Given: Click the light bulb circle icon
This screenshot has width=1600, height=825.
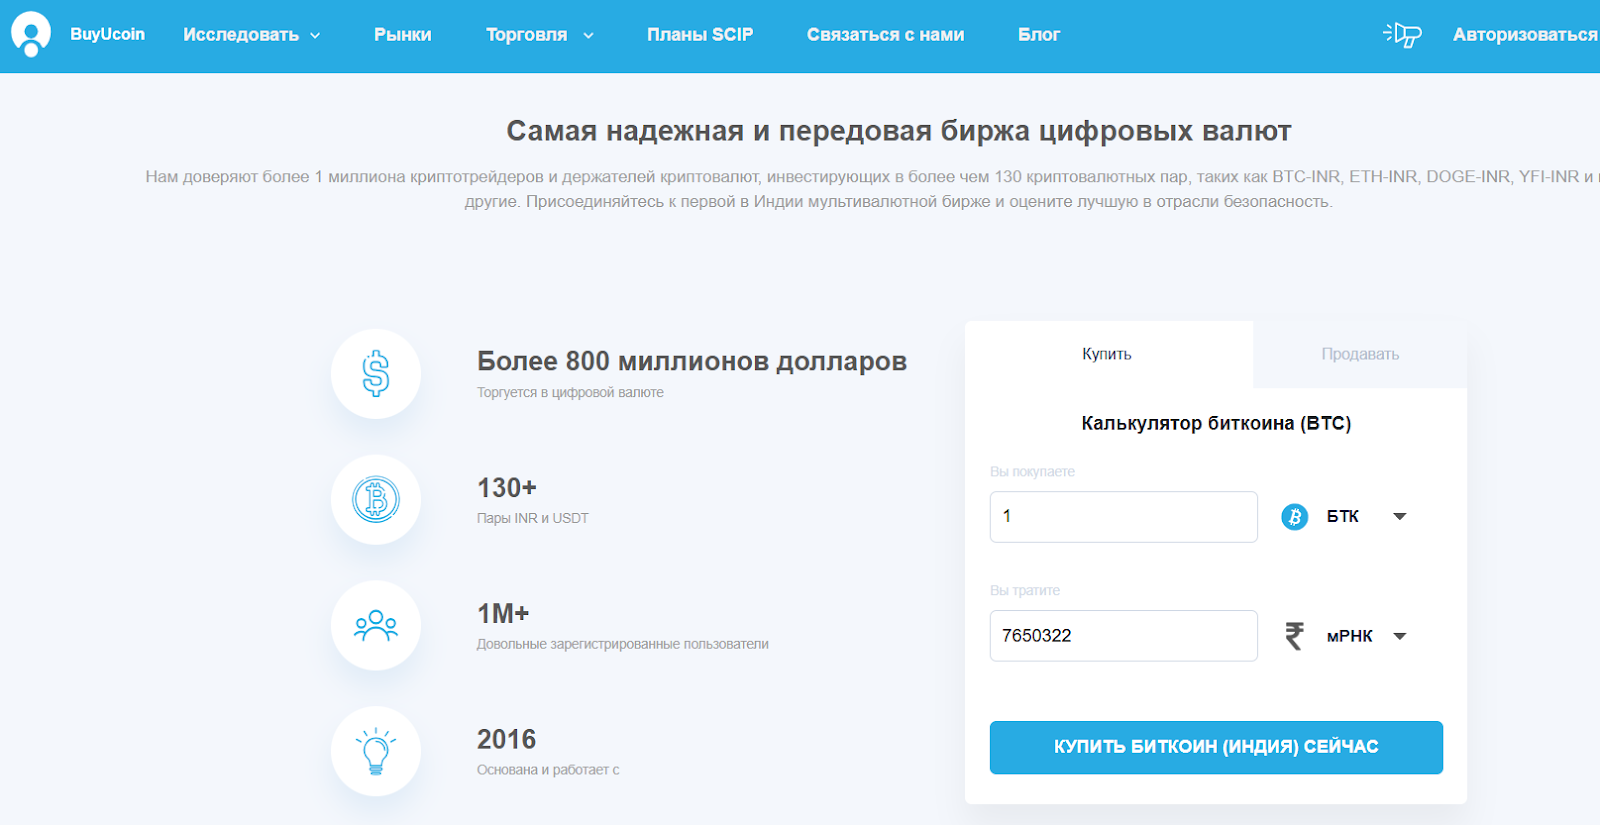Looking at the screenshot, I should (x=376, y=752).
